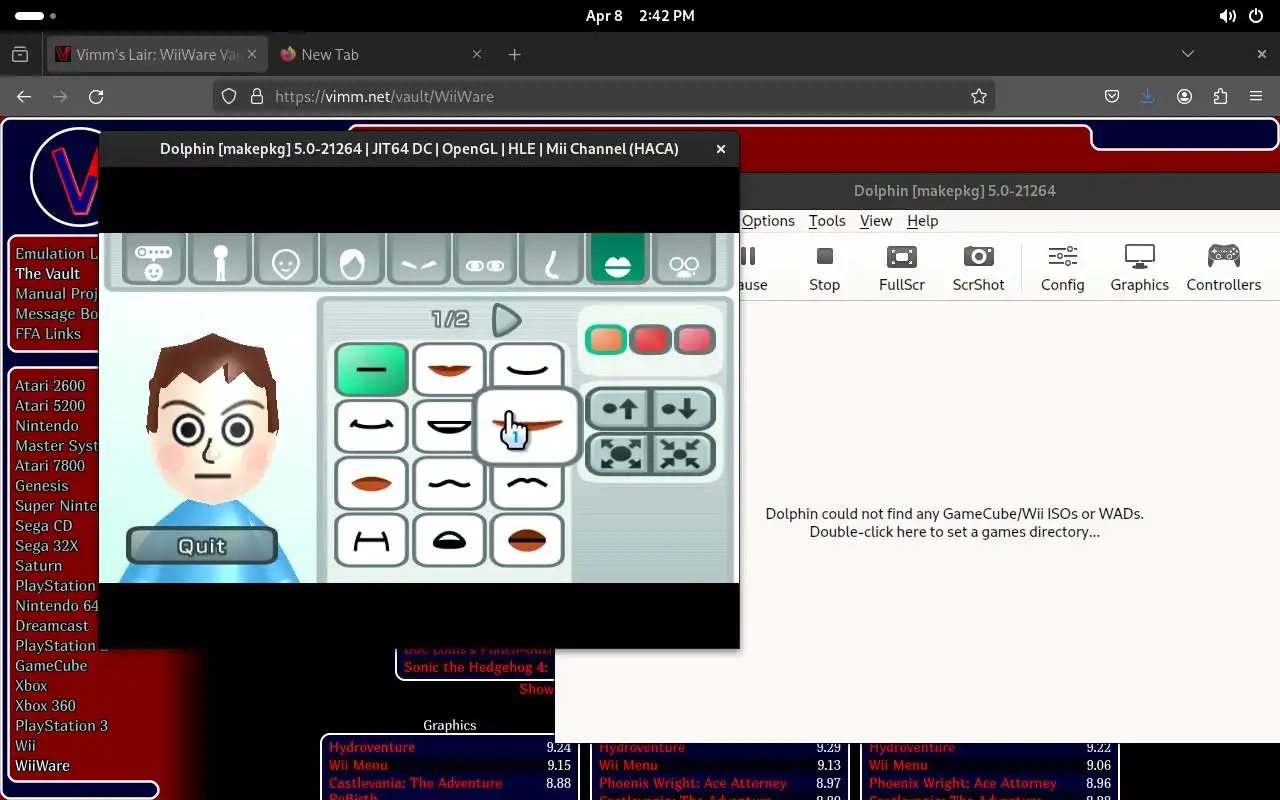The width and height of the screenshot is (1280, 800).
Task: Open the Mii nickname and profile category
Action: coord(154,258)
